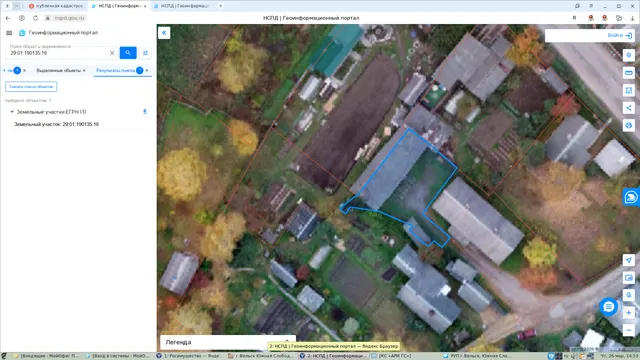640x360 pixels.
Task: Open taskbar item Вход в системы - МойОфис
Action: 118,356
